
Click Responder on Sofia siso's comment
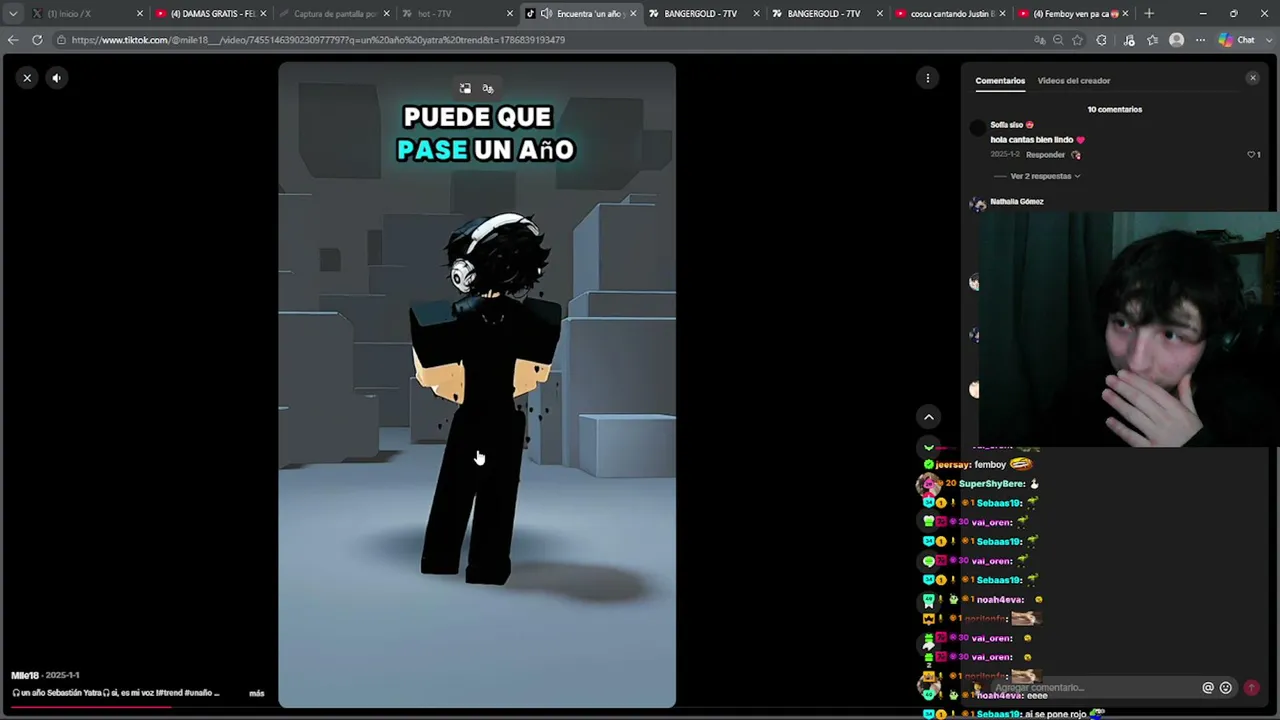pos(1045,155)
